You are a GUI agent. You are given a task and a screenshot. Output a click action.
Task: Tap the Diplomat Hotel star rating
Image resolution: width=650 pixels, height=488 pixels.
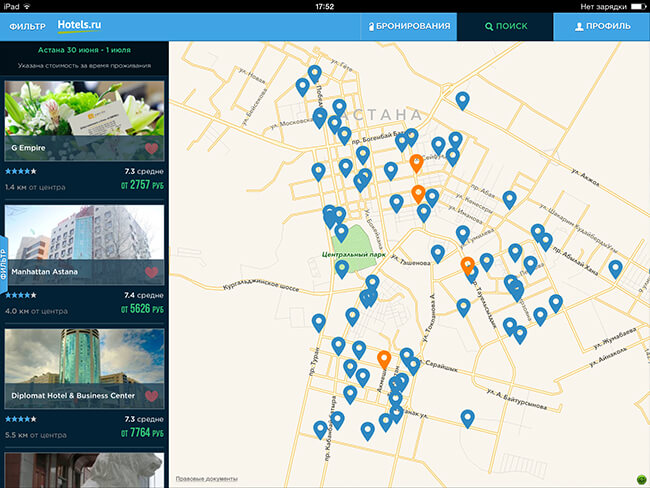(21, 419)
